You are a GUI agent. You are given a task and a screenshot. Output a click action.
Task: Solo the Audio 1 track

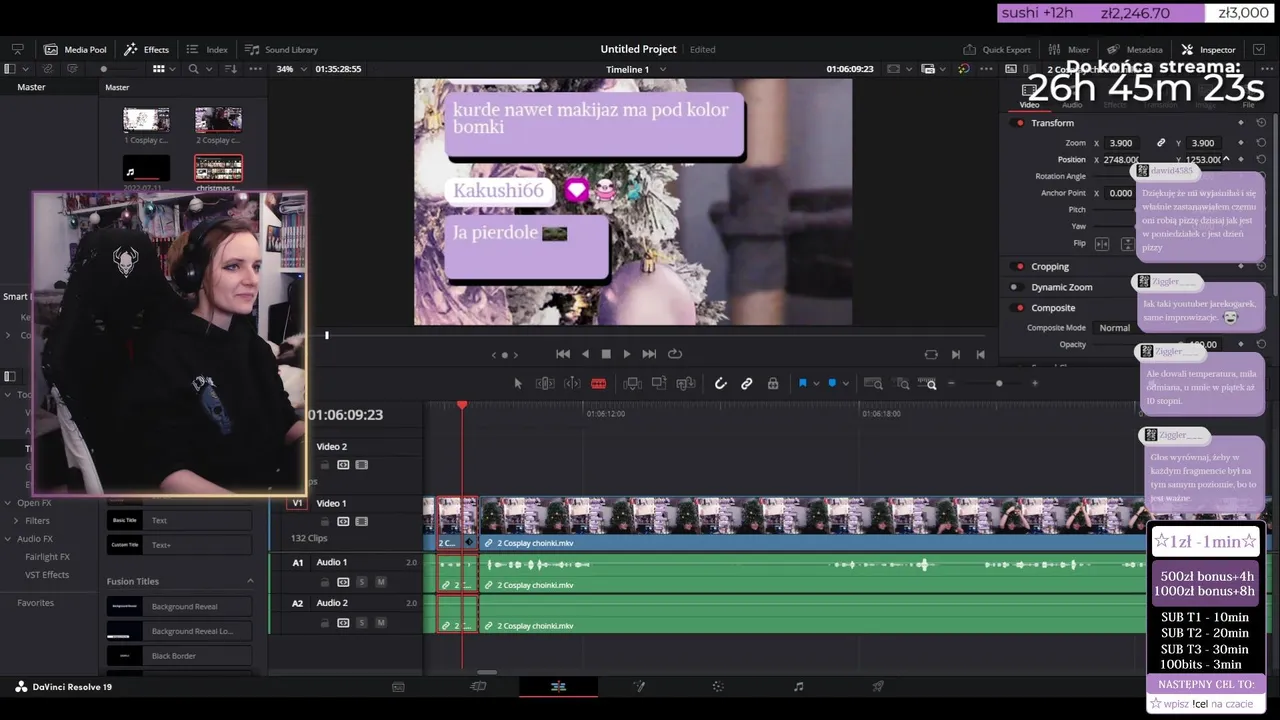tap(362, 582)
